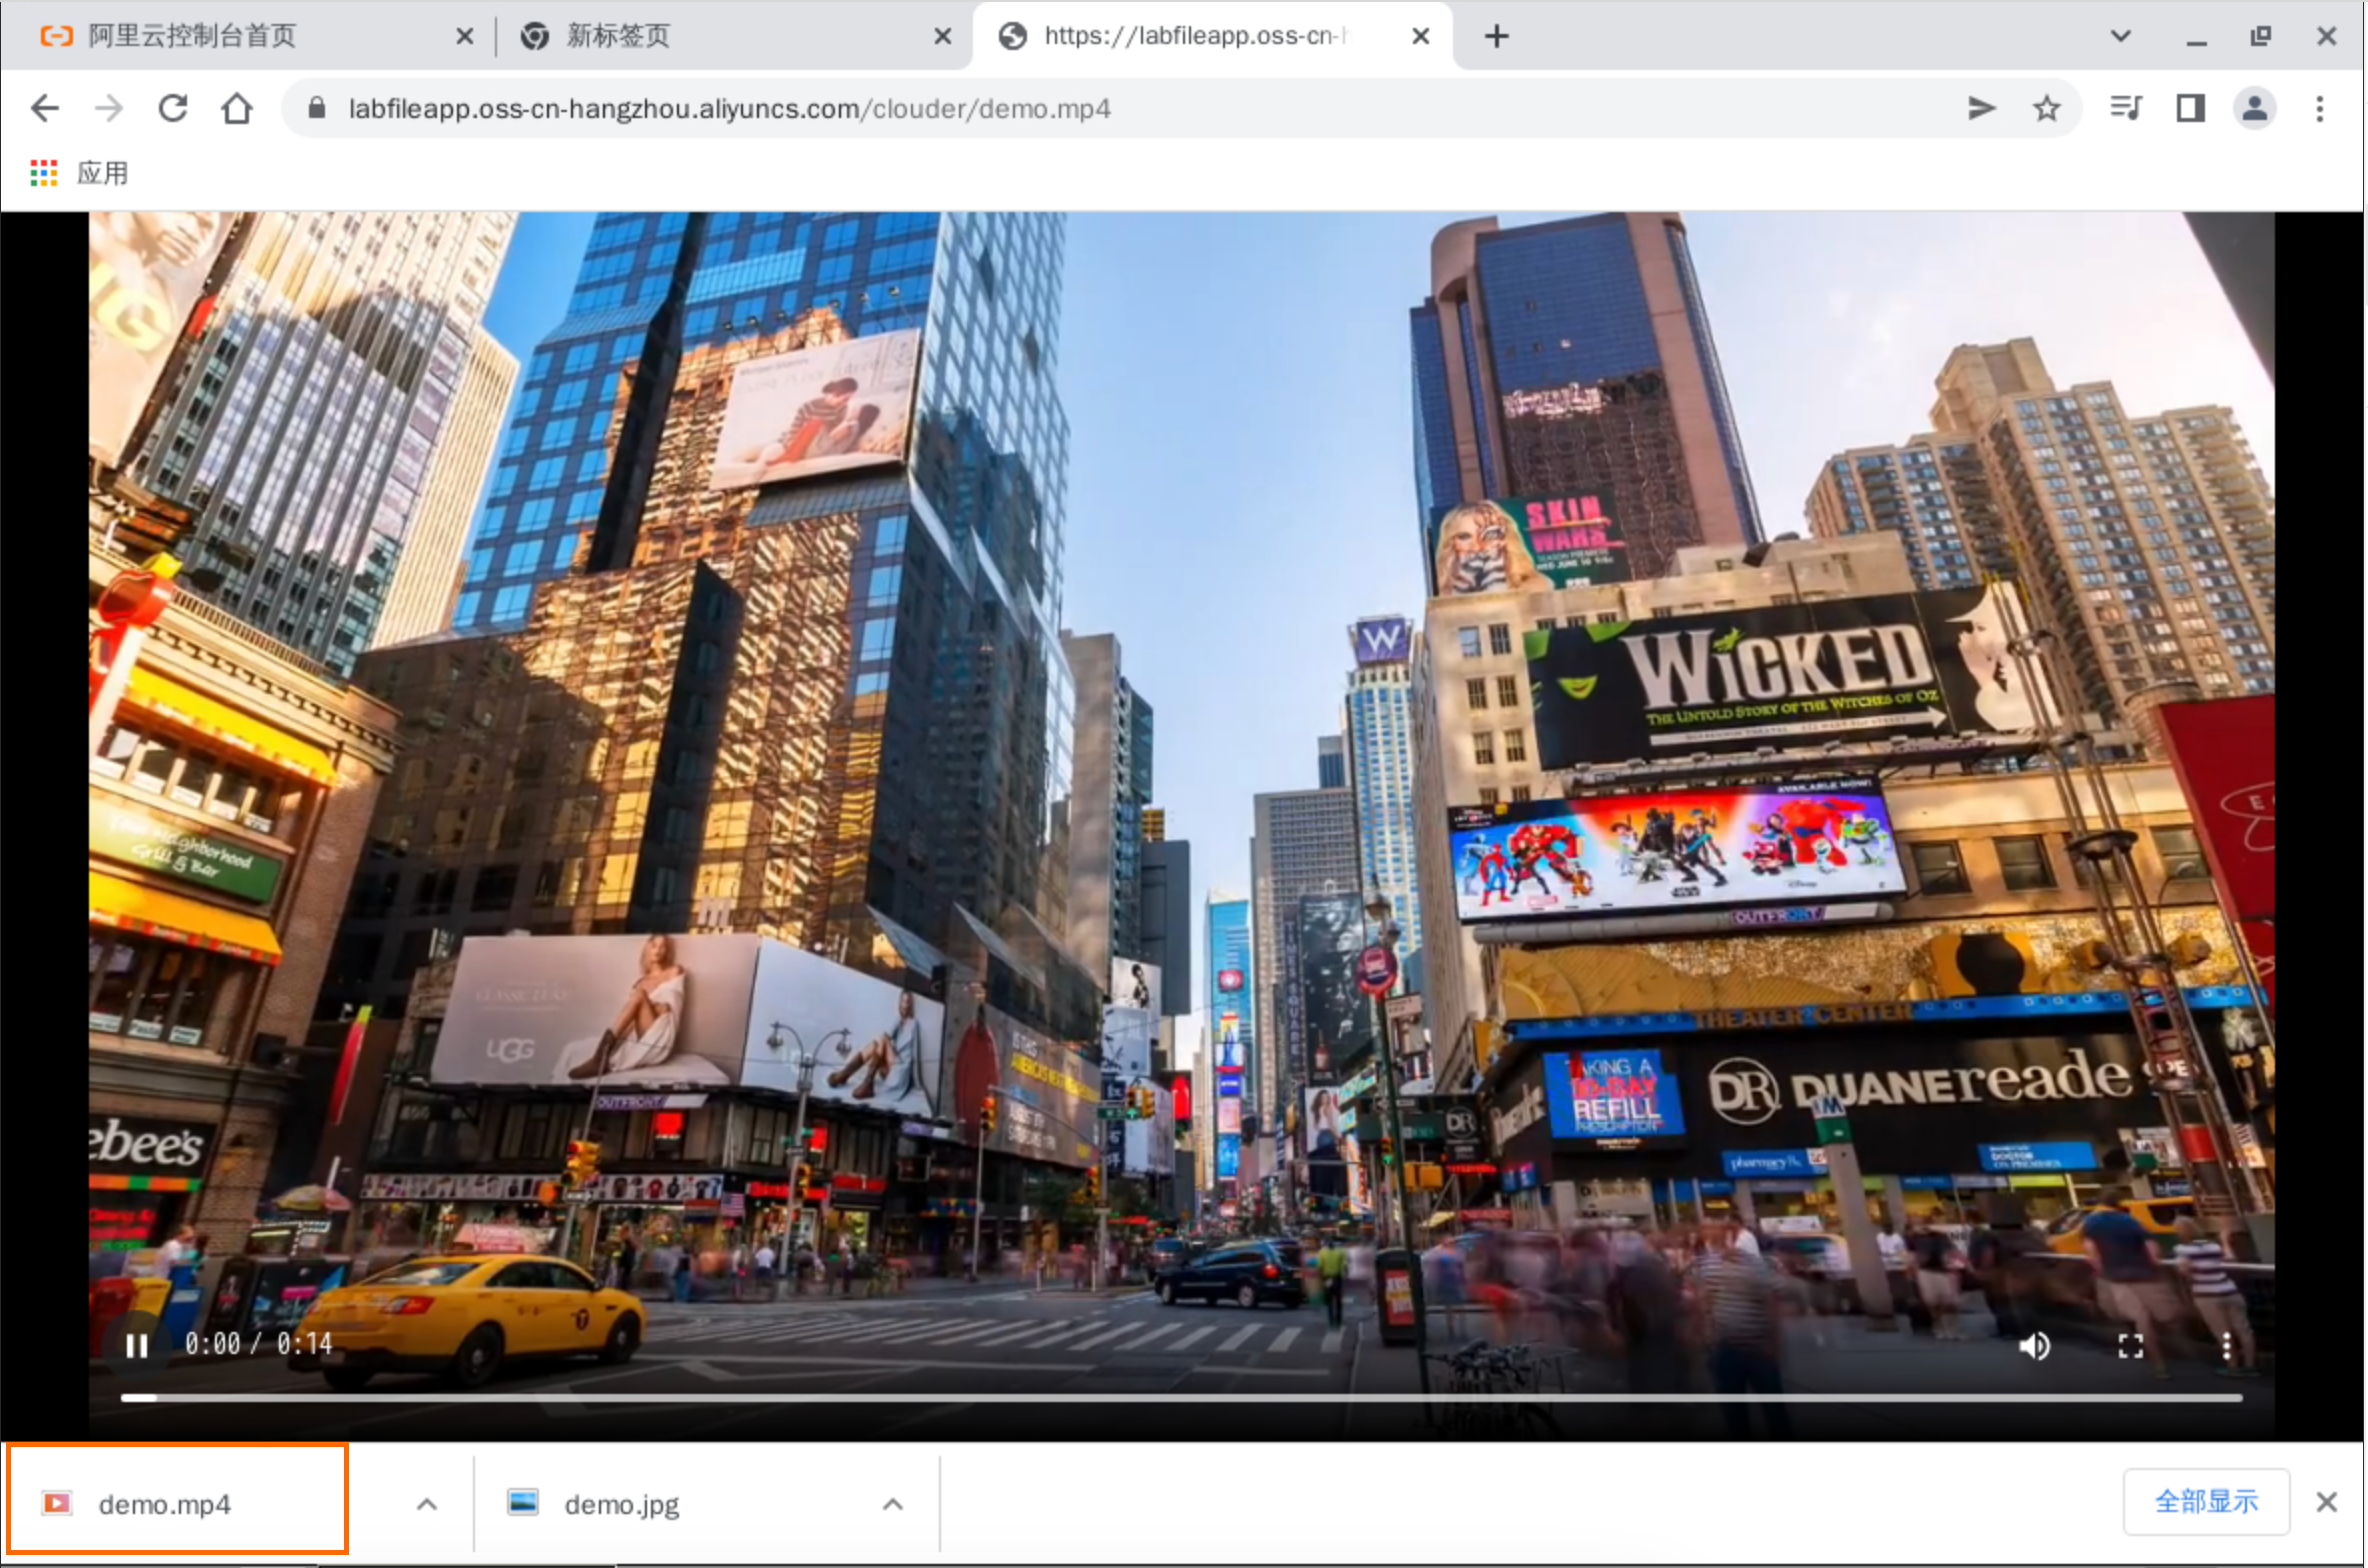
Task: Enter video fullscreen mode
Action: point(2130,1346)
